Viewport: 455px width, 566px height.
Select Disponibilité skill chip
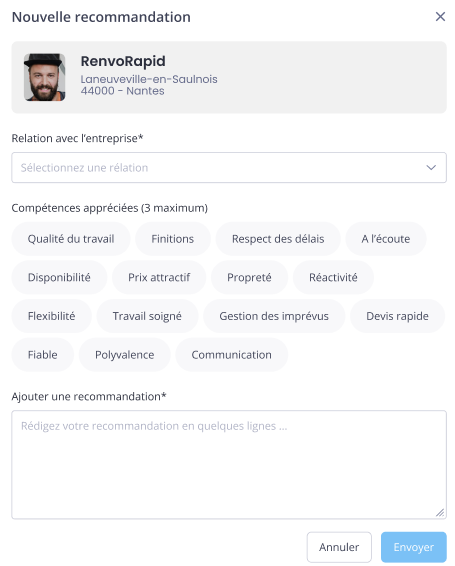pyautogui.click(x=59, y=278)
